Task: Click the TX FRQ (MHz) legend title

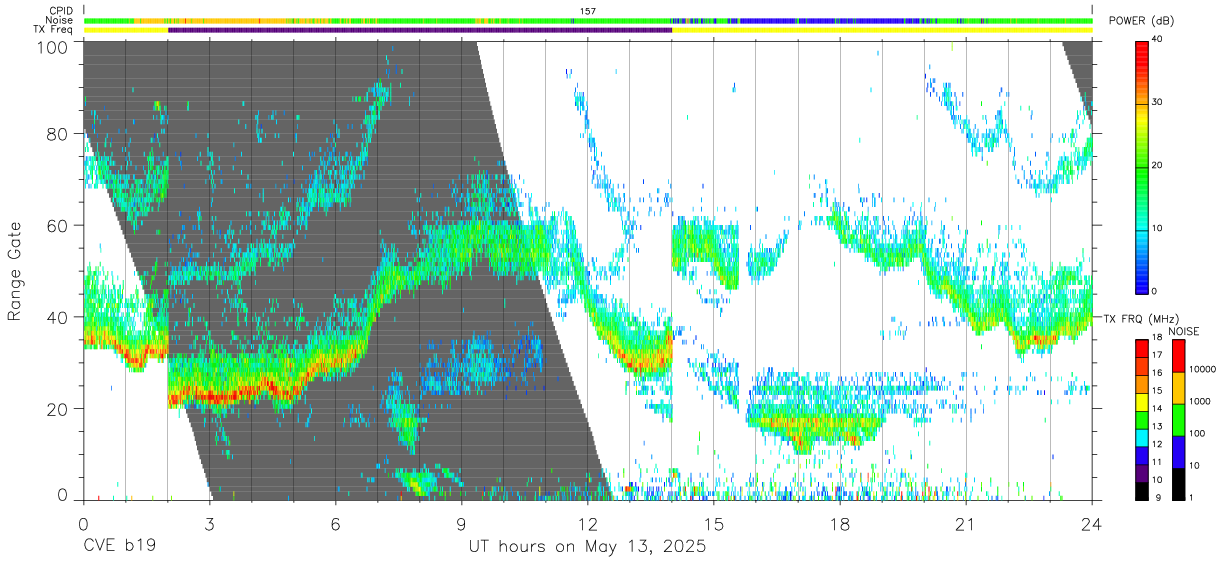Action: click(x=1142, y=319)
